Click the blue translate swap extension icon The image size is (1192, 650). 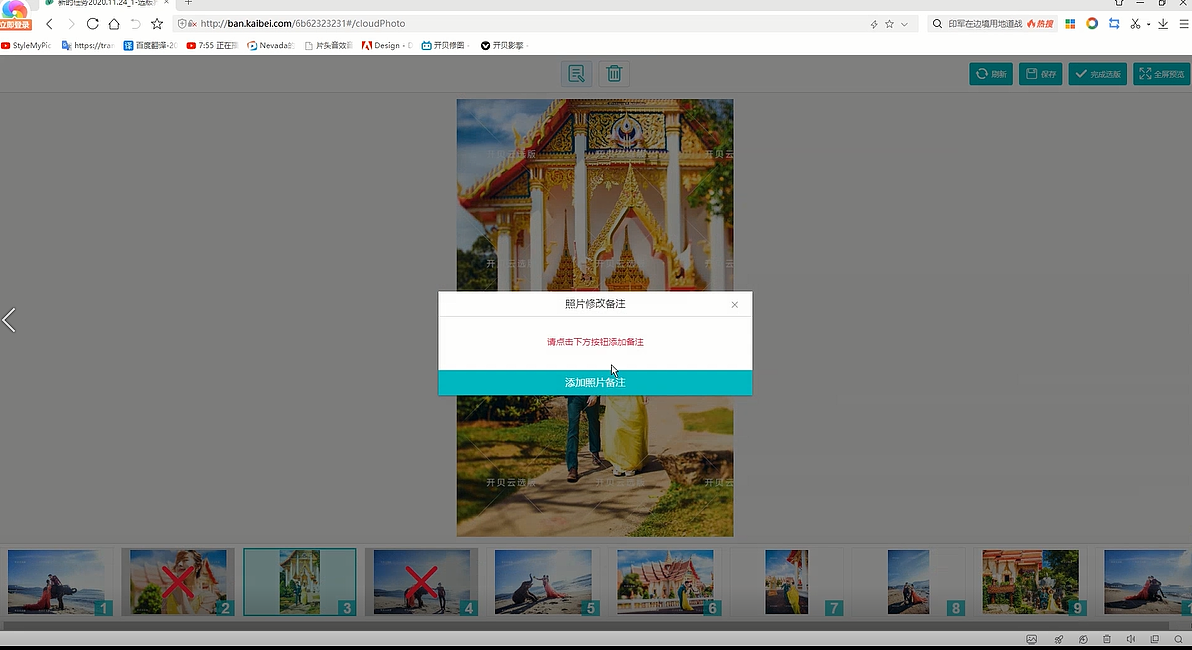[x=1114, y=24]
